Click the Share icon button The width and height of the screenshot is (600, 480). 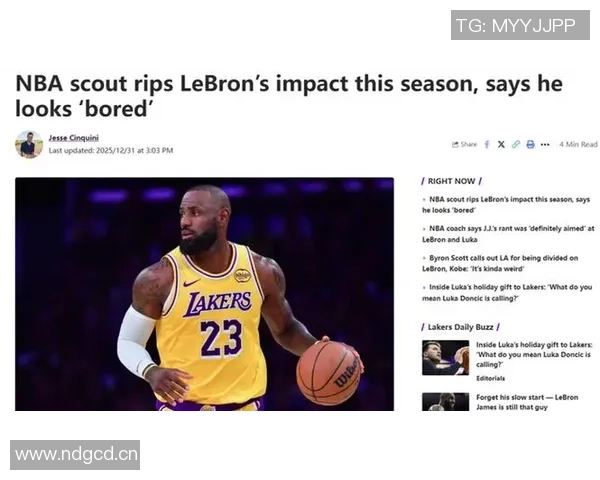(x=465, y=144)
